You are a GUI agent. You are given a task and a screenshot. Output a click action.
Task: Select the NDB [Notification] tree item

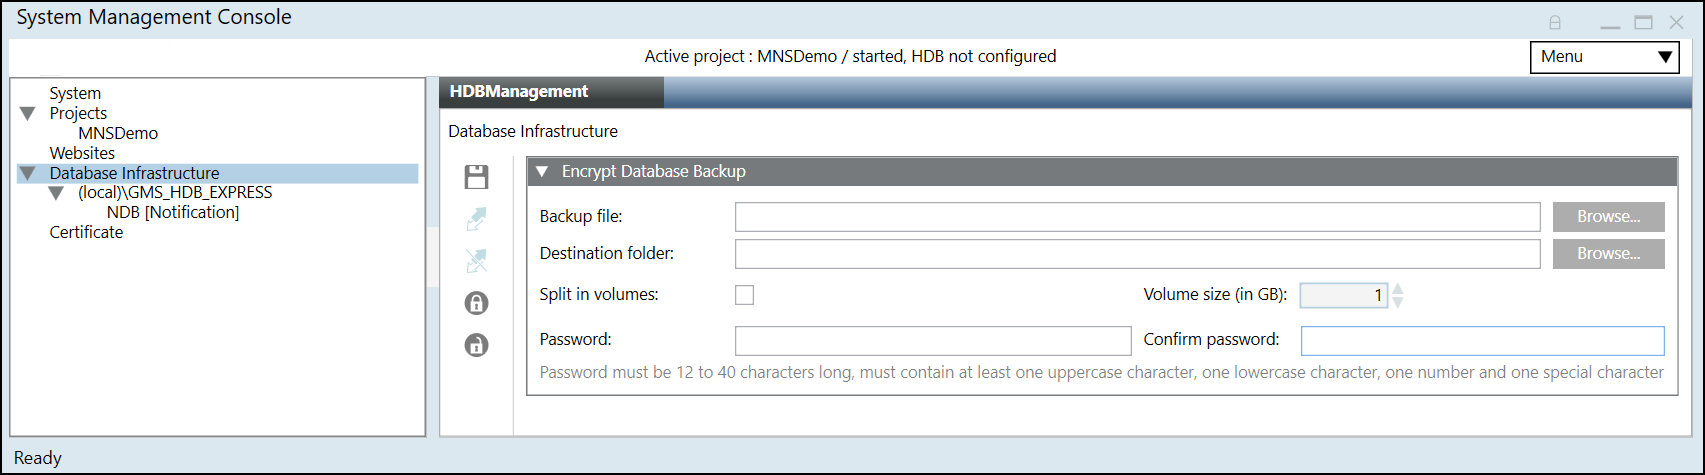click(172, 212)
